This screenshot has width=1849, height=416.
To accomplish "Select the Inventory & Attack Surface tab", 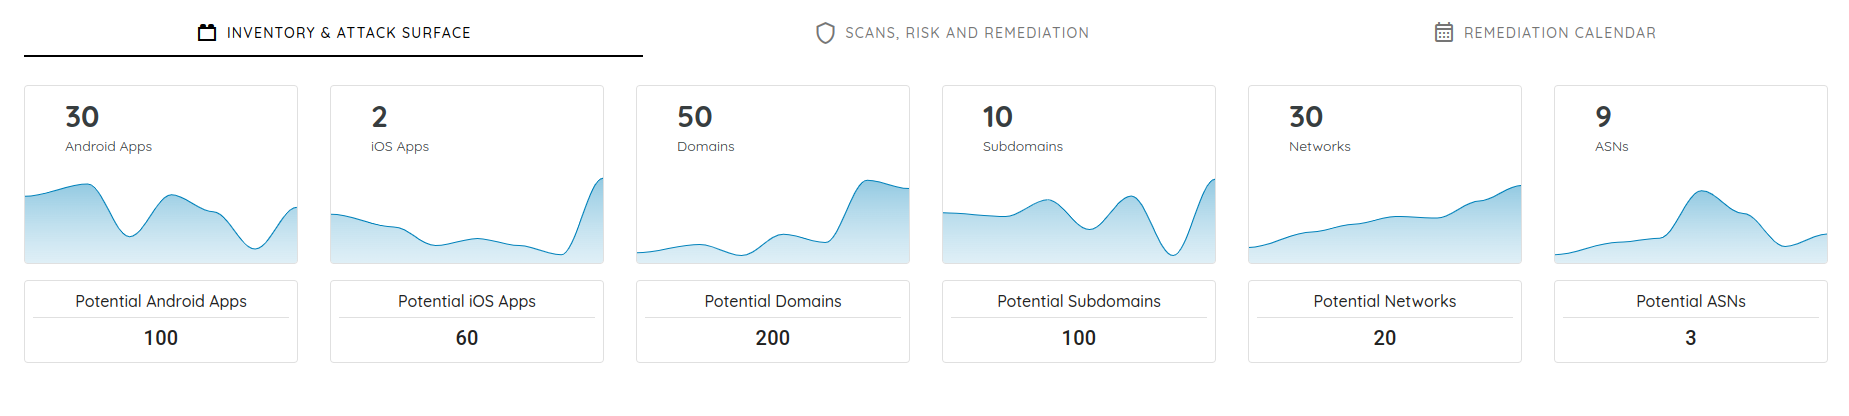I will (x=333, y=33).
